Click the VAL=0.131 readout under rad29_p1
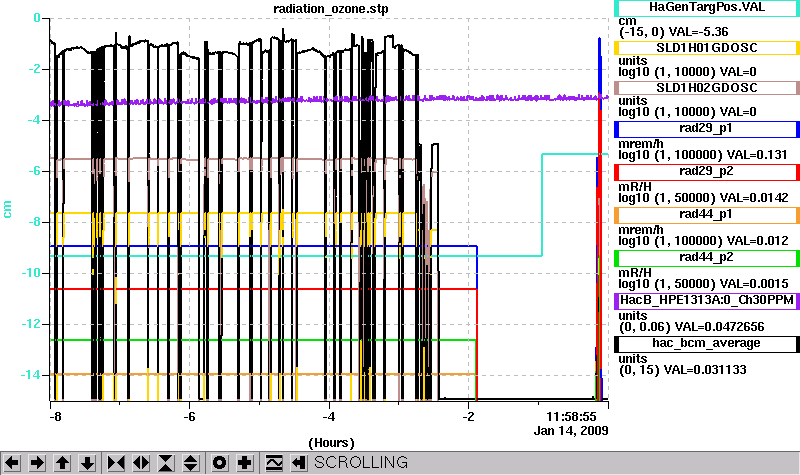 757,155
